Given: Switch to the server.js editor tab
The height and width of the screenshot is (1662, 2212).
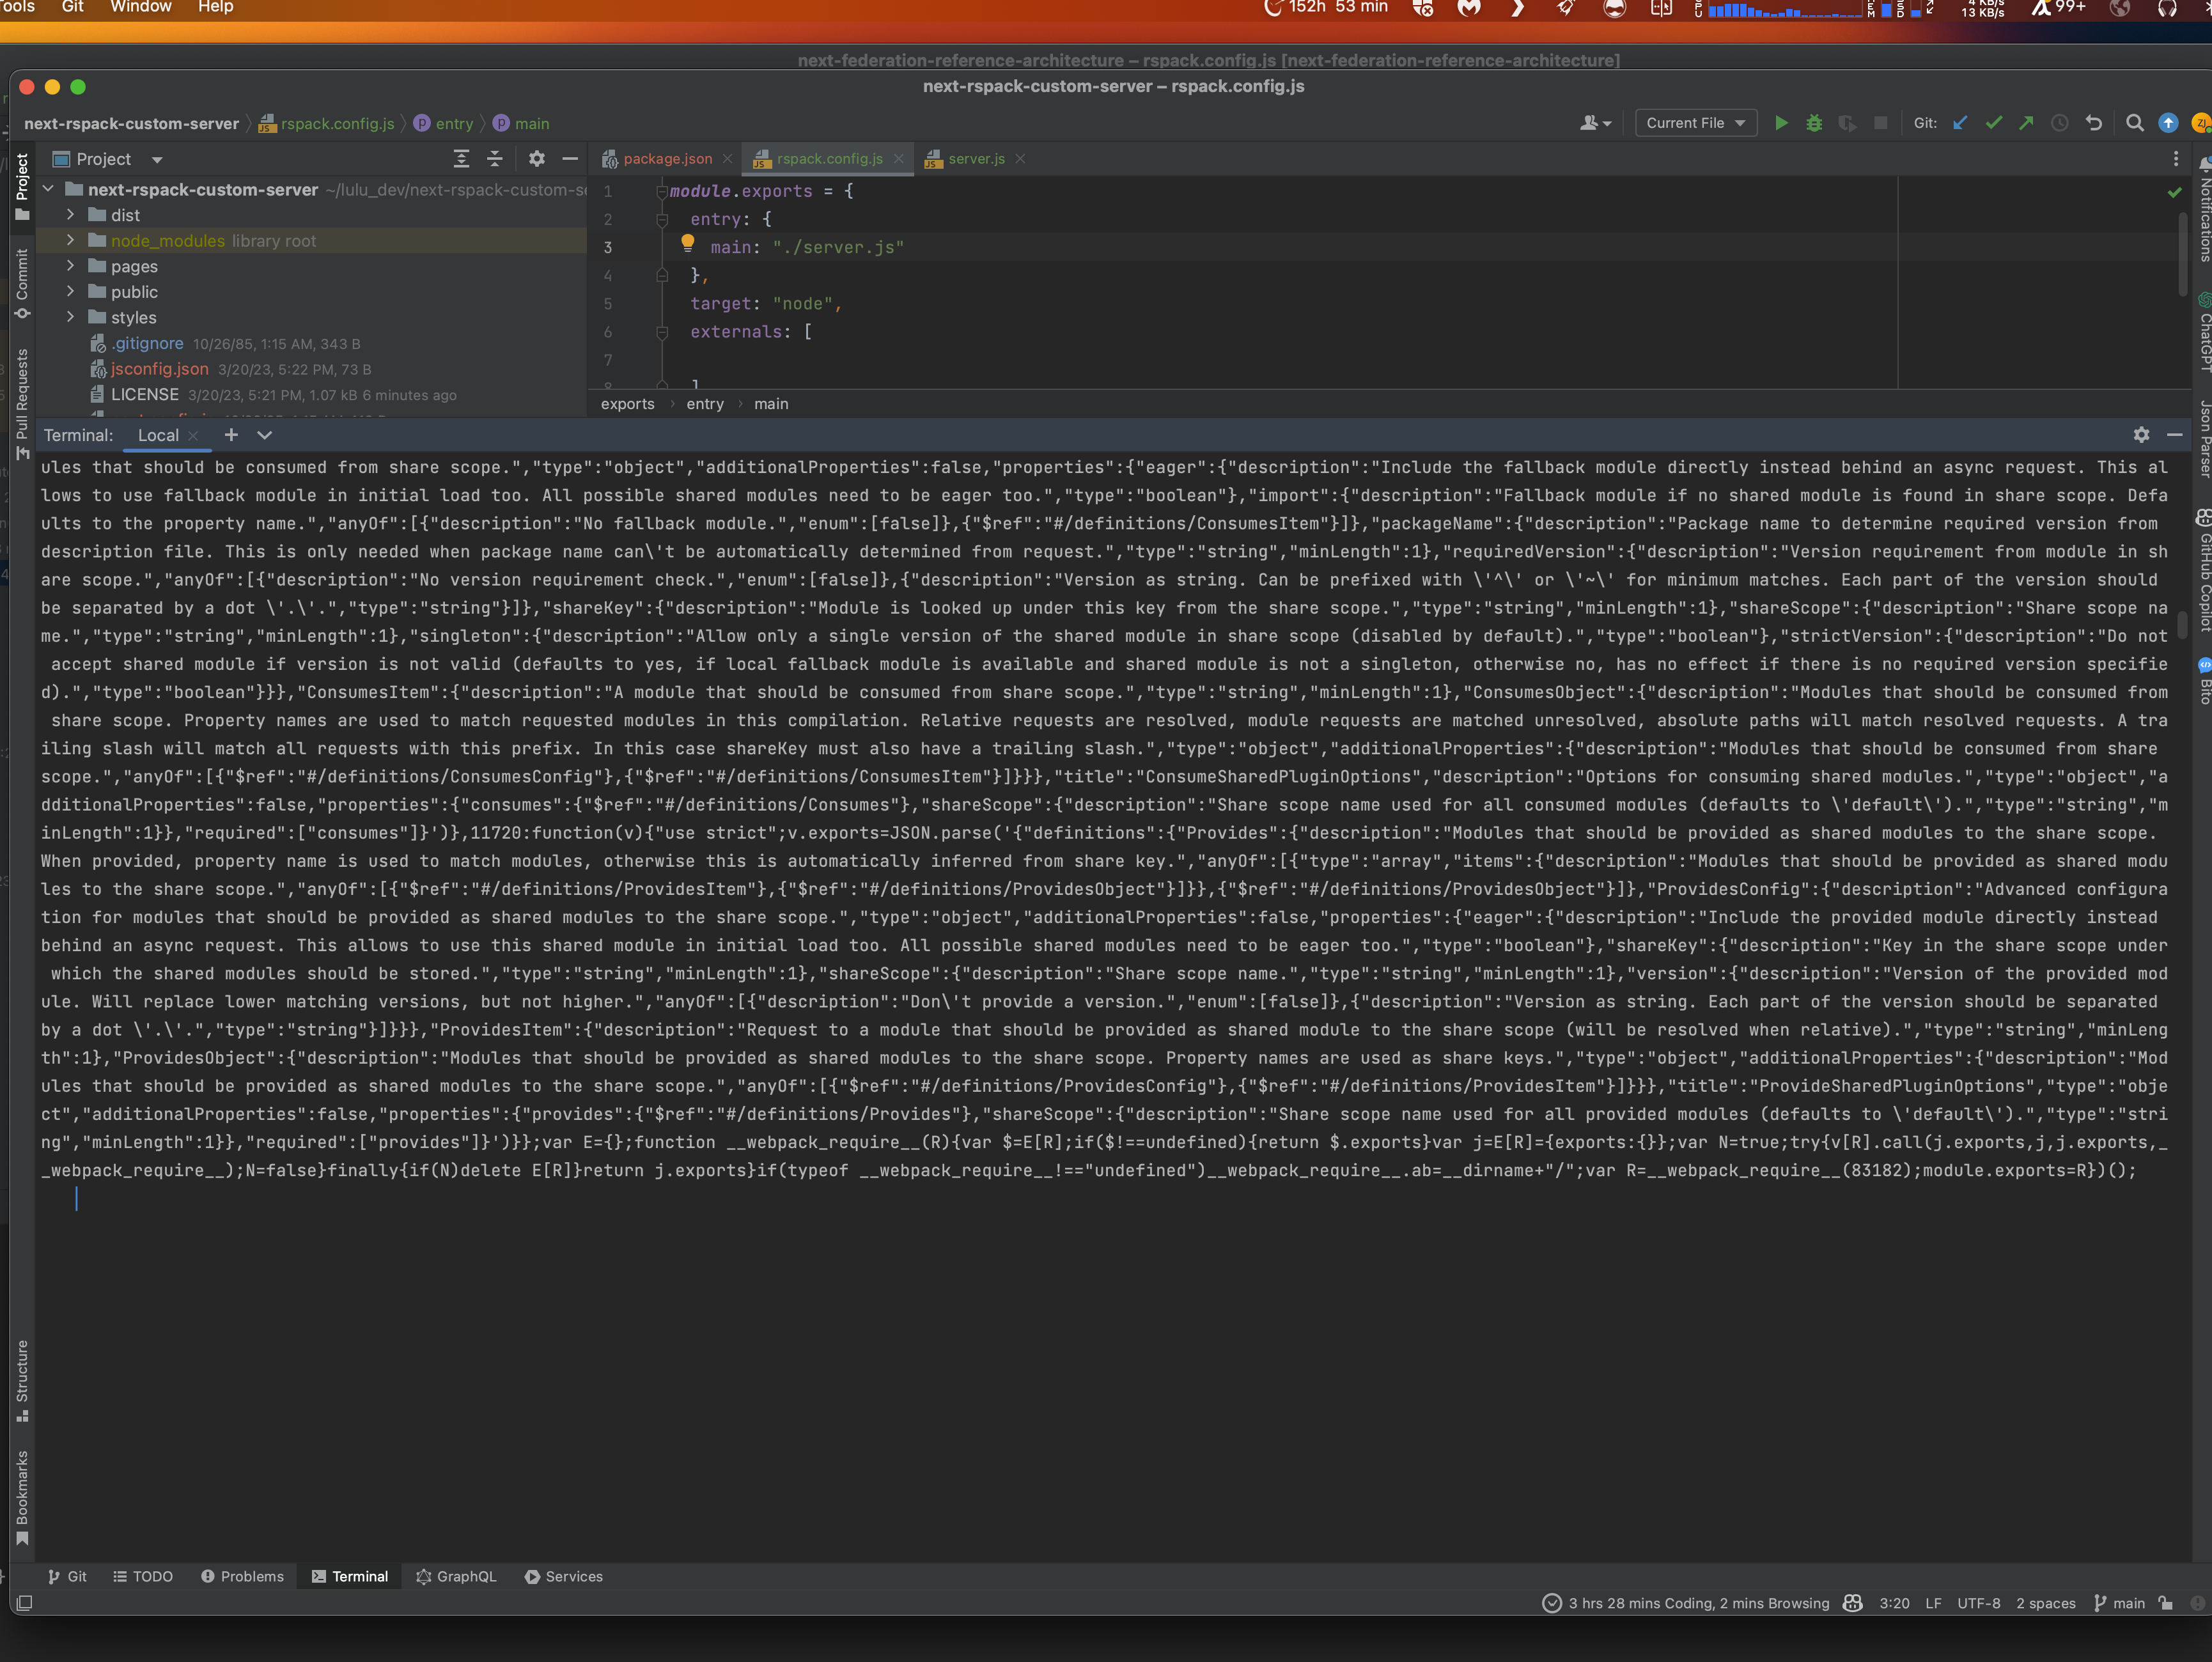Looking at the screenshot, I should click(975, 158).
